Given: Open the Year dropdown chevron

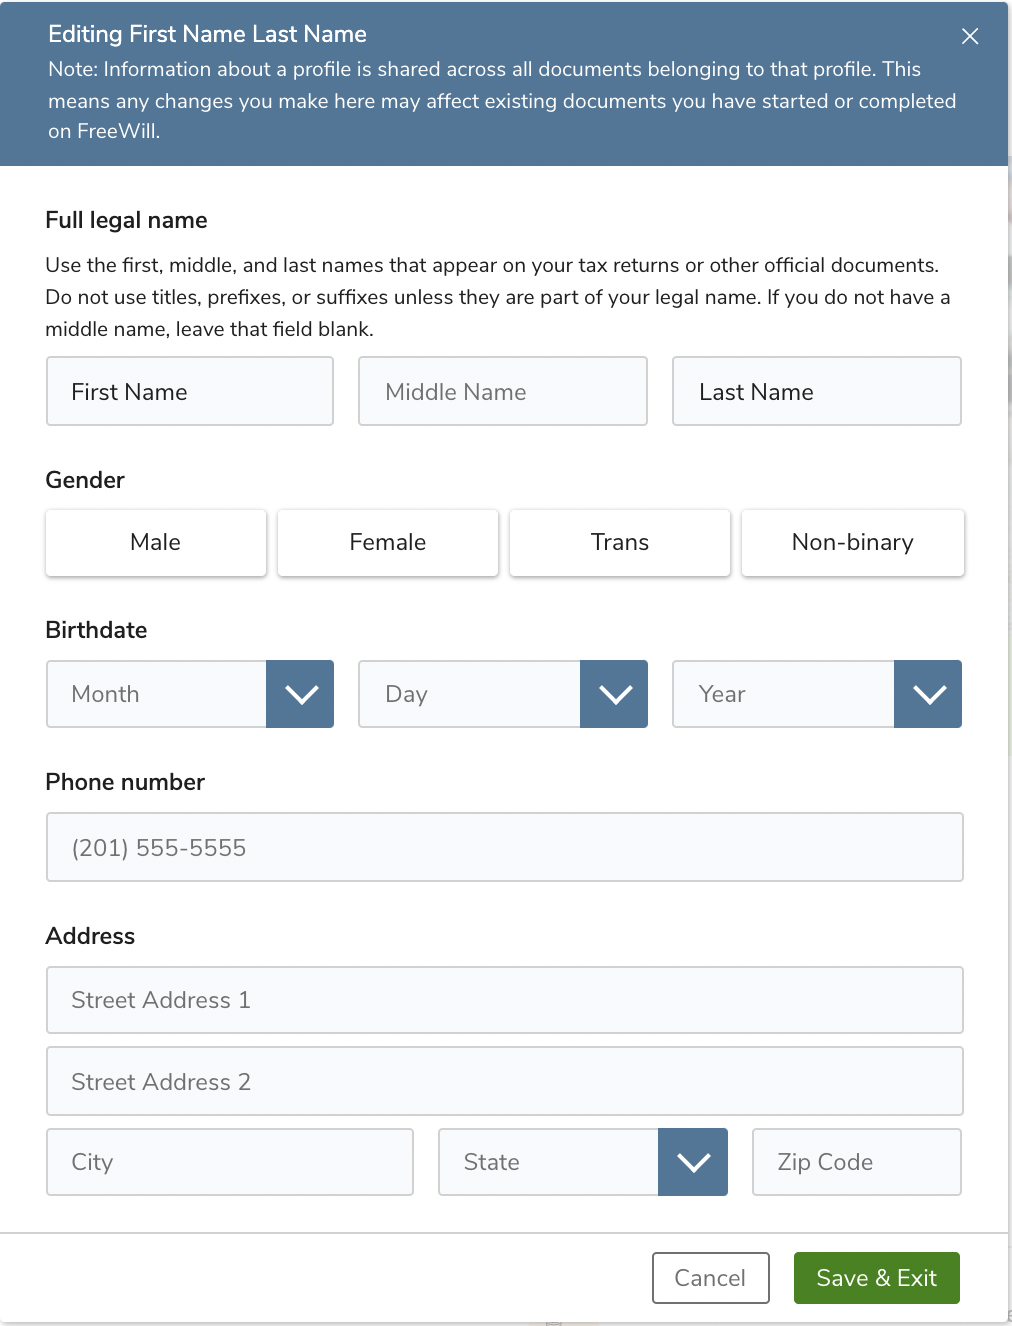Looking at the screenshot, I should pos(927,694).
